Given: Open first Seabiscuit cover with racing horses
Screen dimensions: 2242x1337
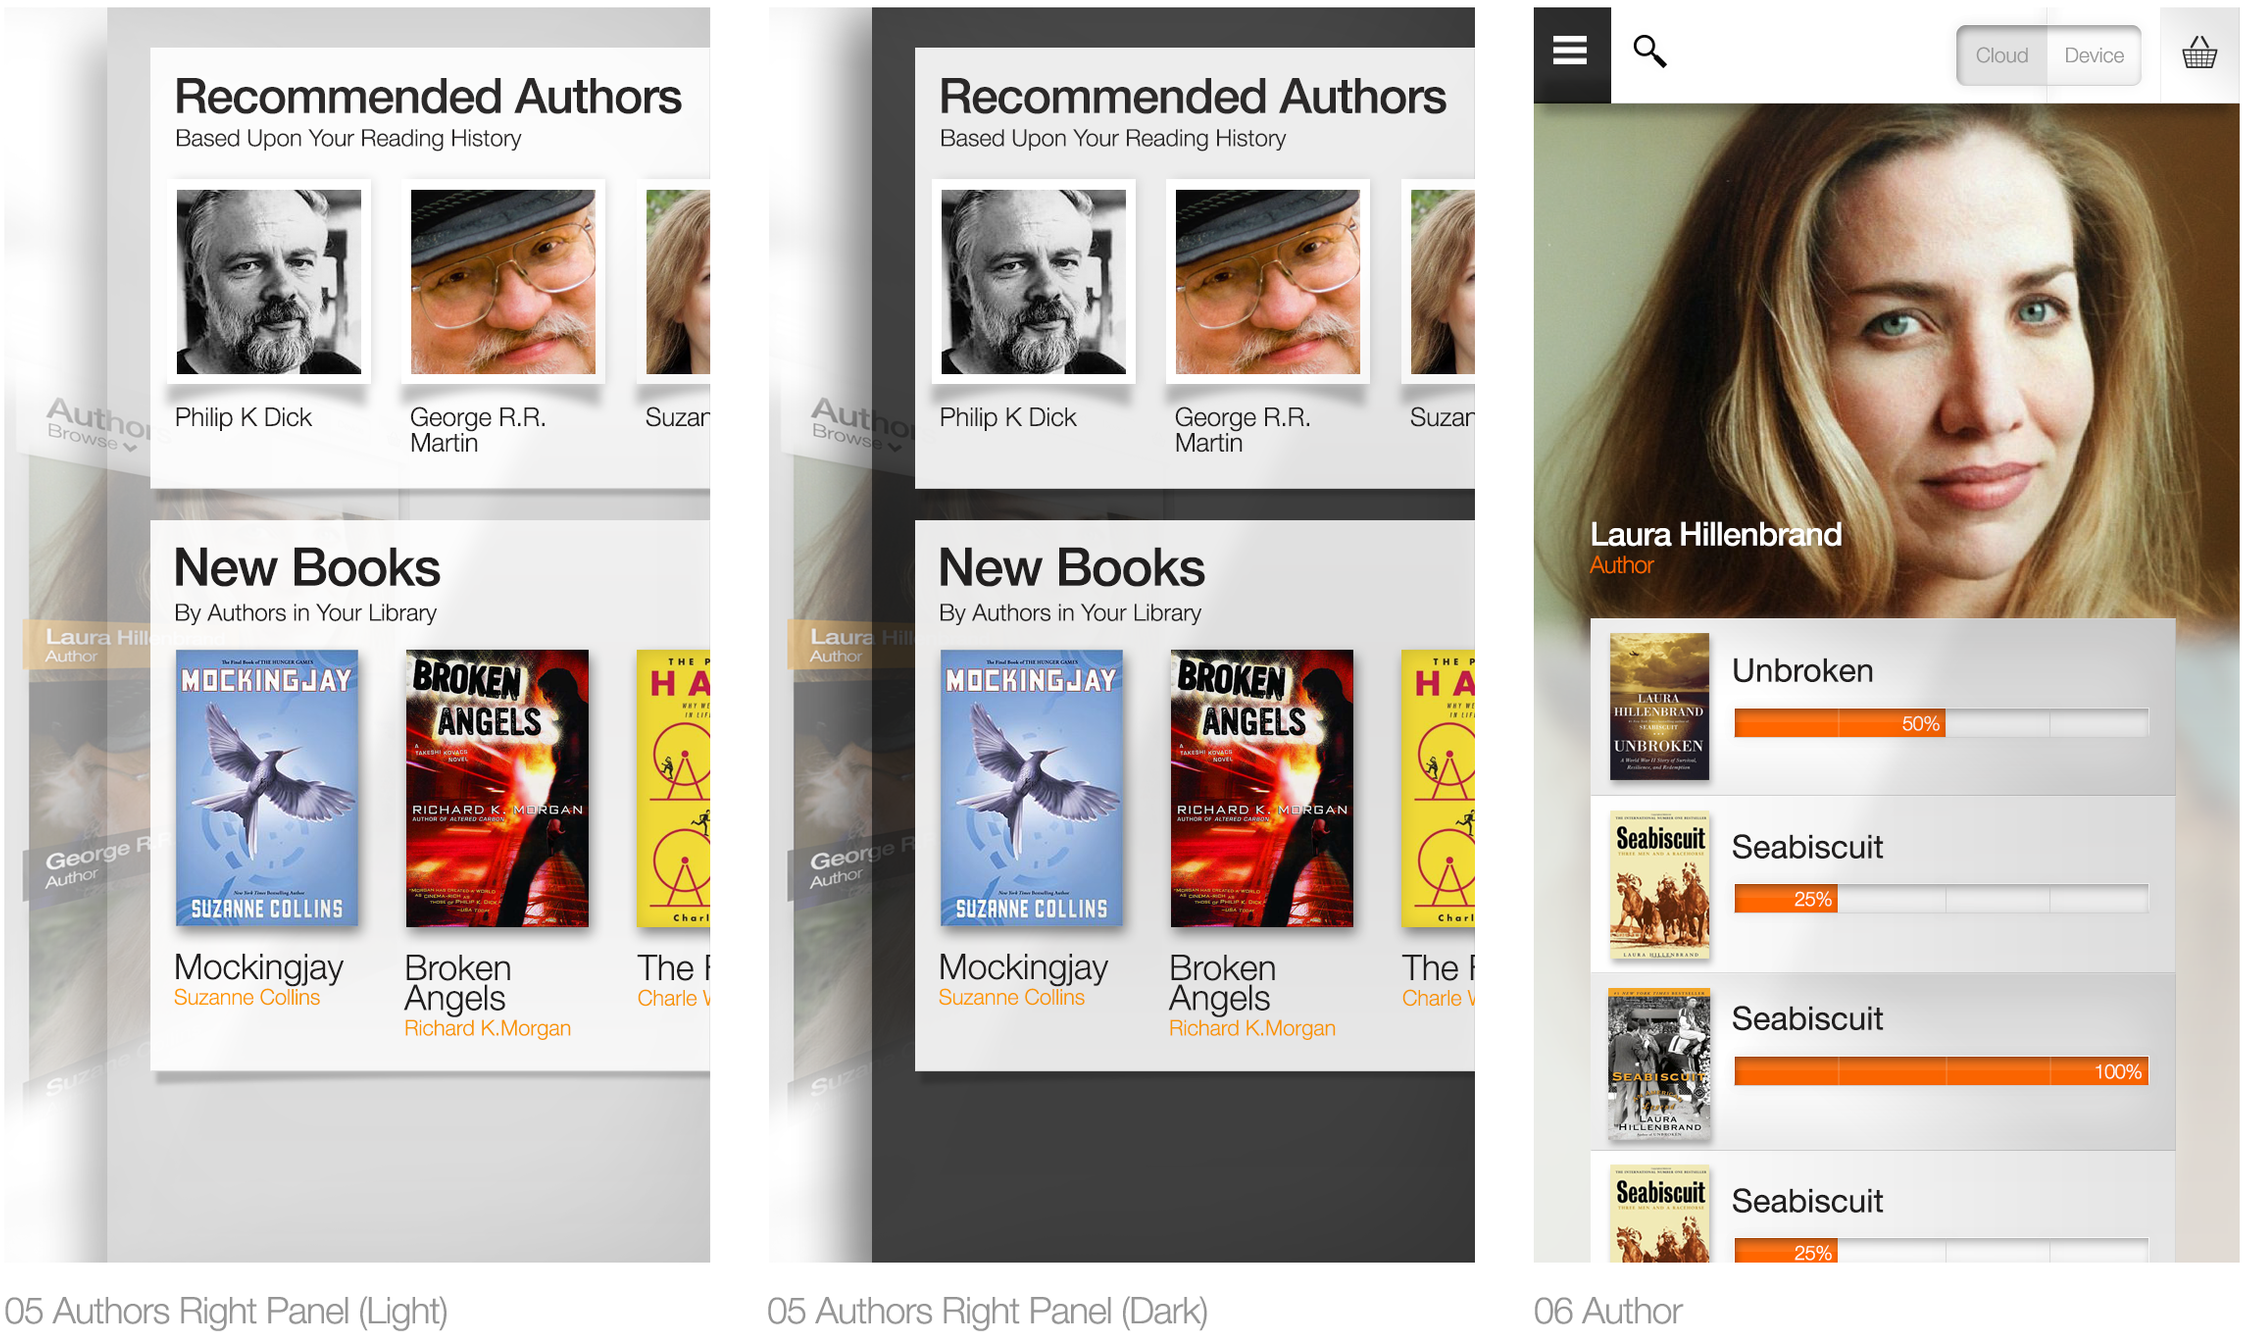Looking at the screenshot, I should (x=1658, y=884).
